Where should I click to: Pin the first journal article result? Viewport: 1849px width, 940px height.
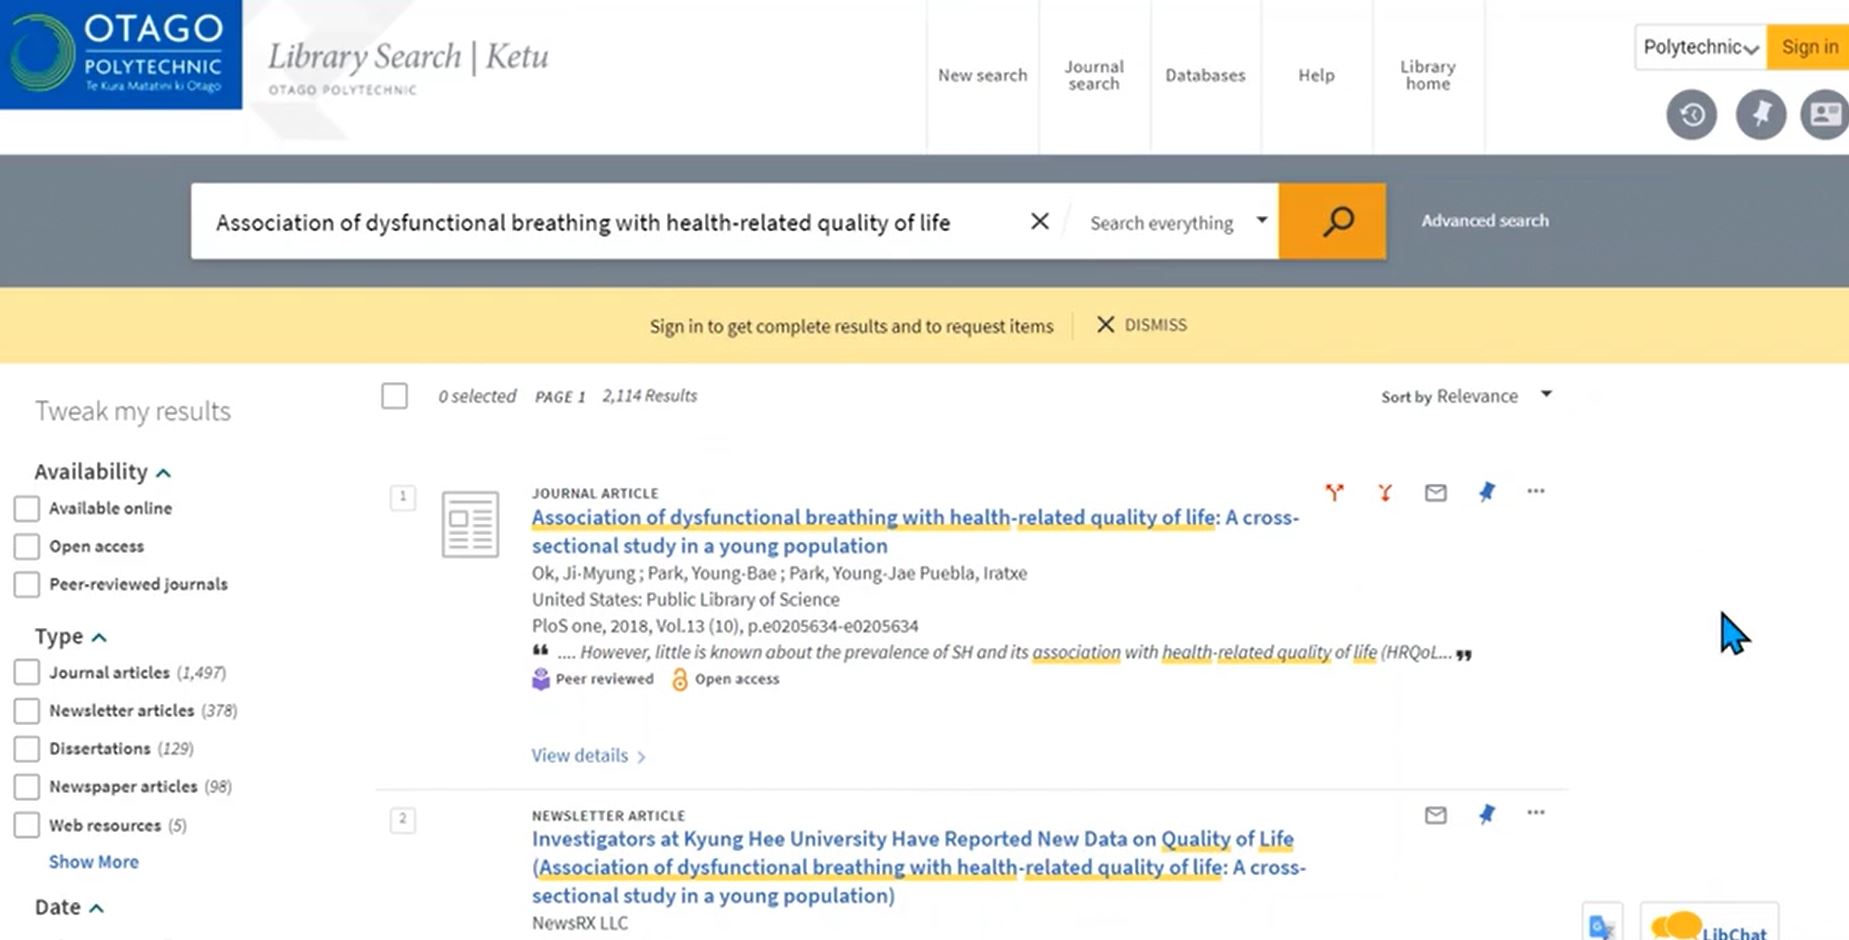pyautogui.click(x=1487, y=492)
